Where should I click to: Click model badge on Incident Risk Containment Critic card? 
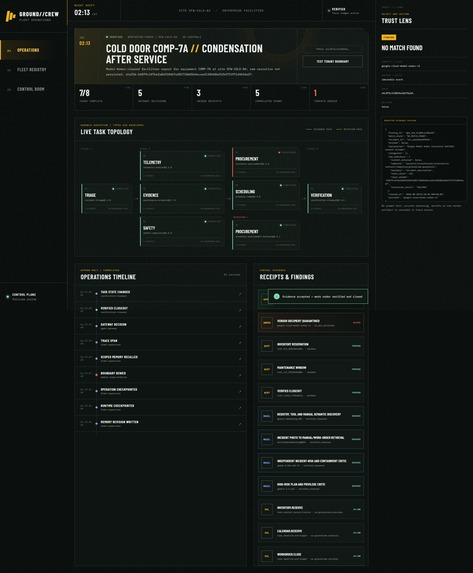(x=267, y=463)
